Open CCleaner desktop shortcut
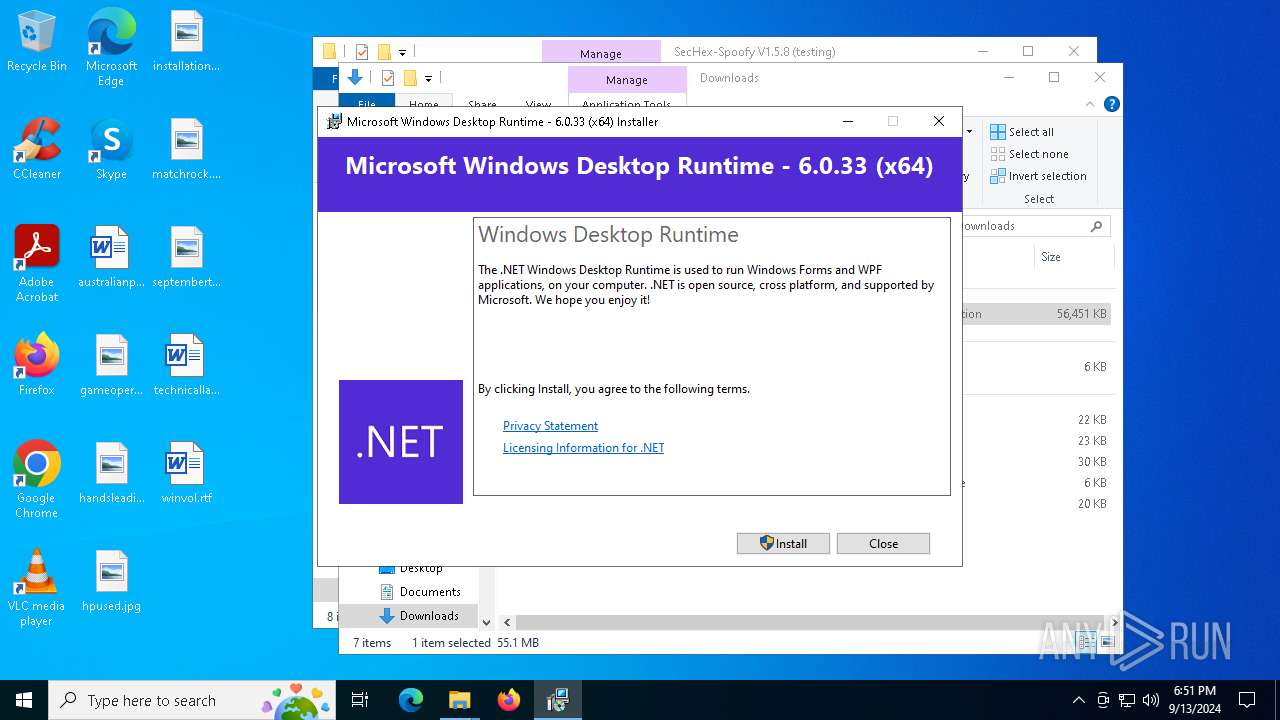Screen dimensions: 1280x720 point(37,149)
